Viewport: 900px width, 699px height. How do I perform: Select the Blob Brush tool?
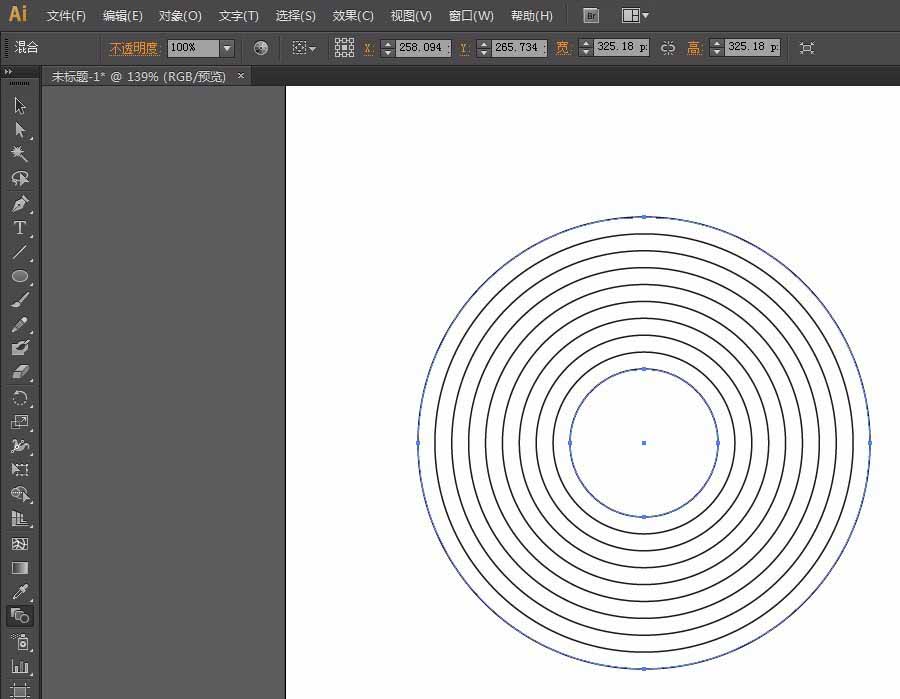coord(20,348)
